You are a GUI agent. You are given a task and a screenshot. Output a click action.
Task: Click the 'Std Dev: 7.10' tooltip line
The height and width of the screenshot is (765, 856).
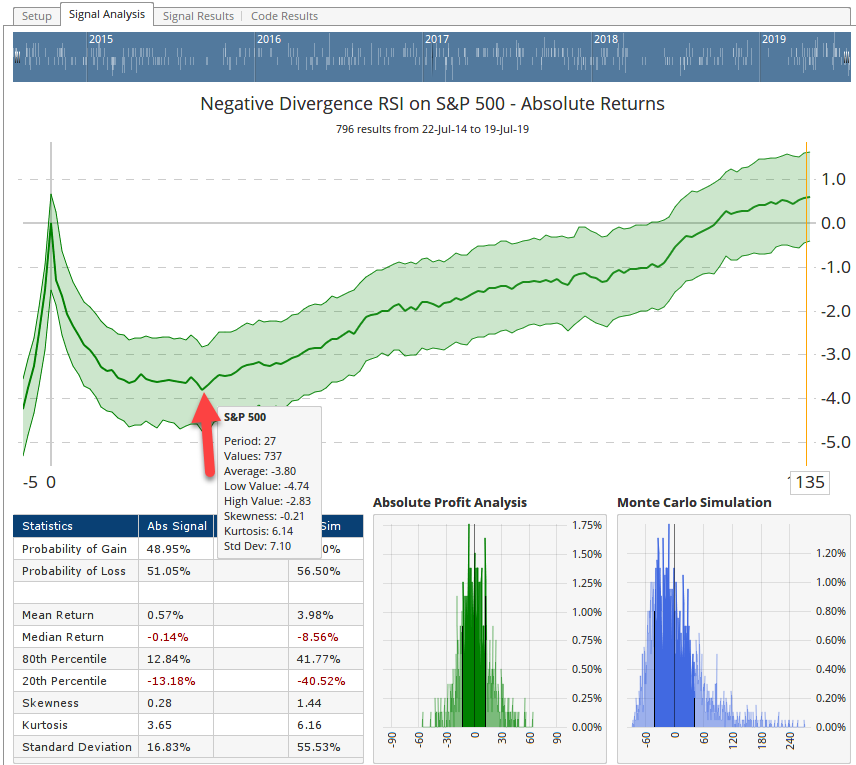point(257,546)
